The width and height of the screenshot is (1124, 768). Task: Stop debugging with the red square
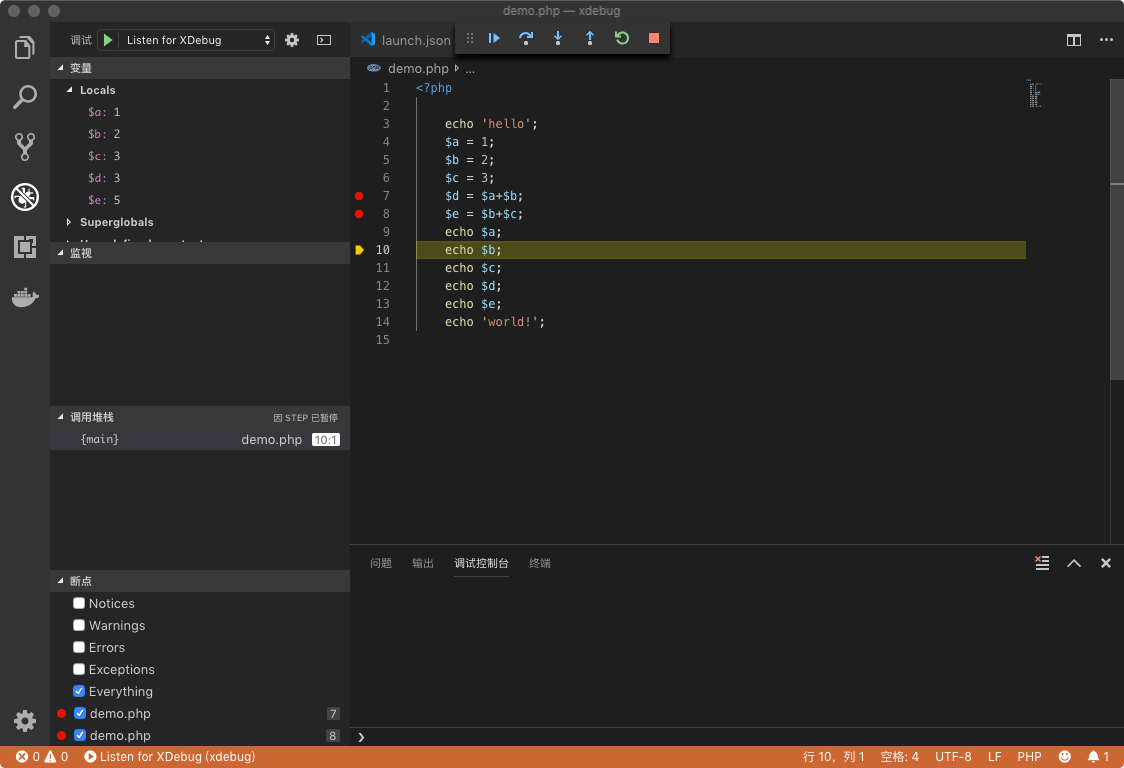pos(654,38)
